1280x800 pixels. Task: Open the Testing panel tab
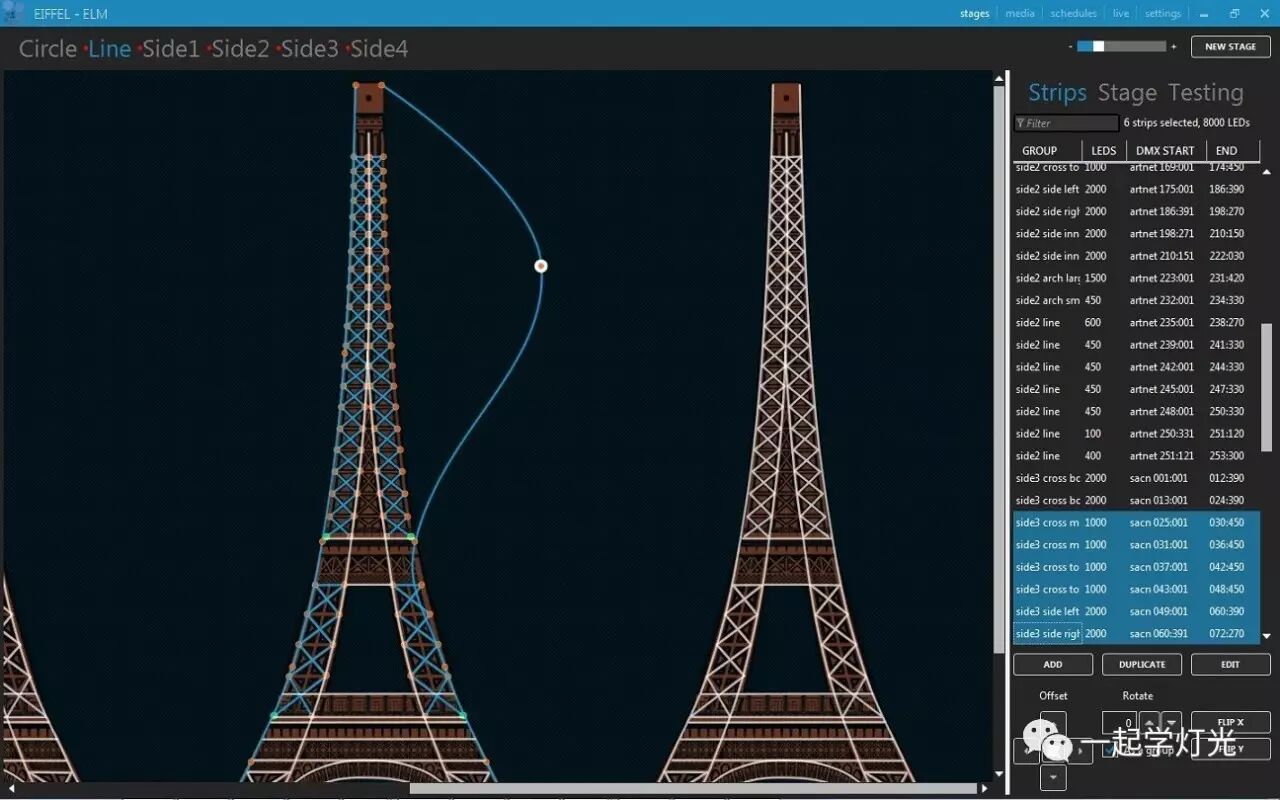click(x=1206, y=93)
